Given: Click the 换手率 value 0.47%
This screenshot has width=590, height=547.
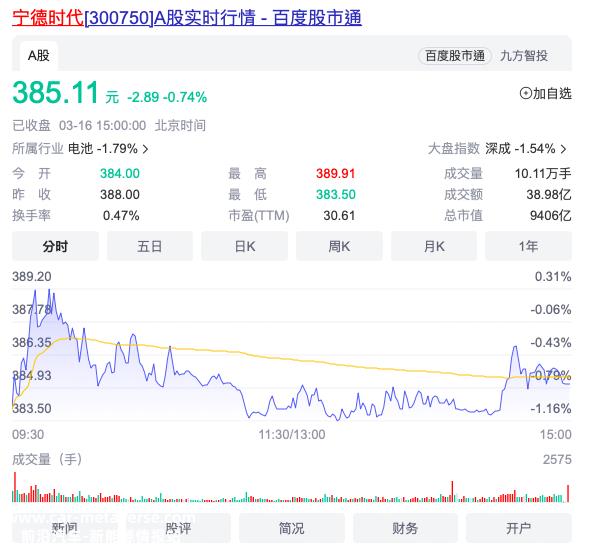Looking at the screenshot, I should (121, 216).
